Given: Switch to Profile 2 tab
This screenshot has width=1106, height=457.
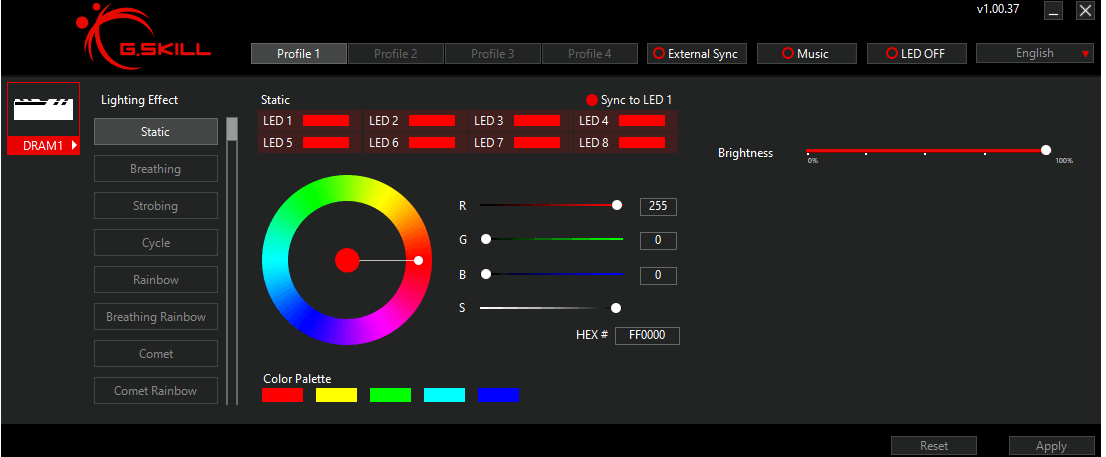Looking at the screenshot, I should (395, 54).
